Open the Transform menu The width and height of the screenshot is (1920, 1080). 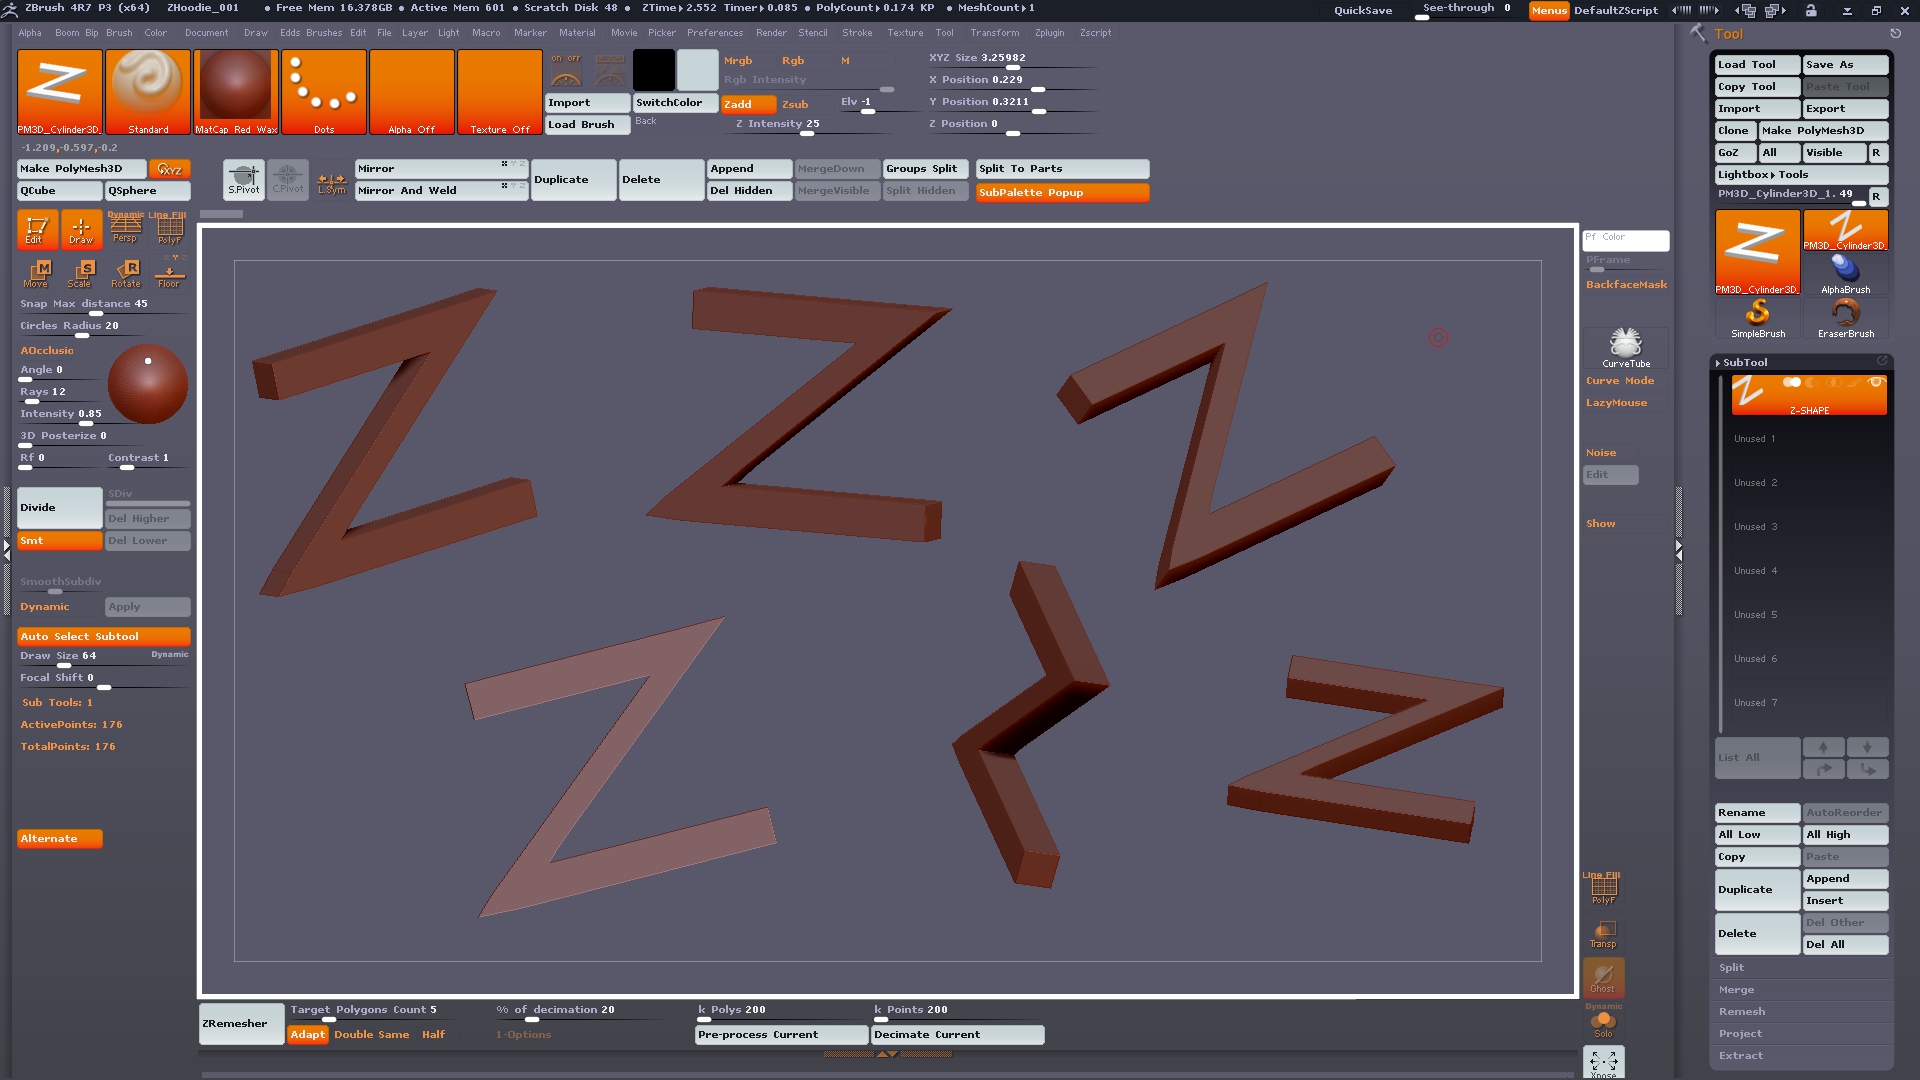[x=994, y=33]
